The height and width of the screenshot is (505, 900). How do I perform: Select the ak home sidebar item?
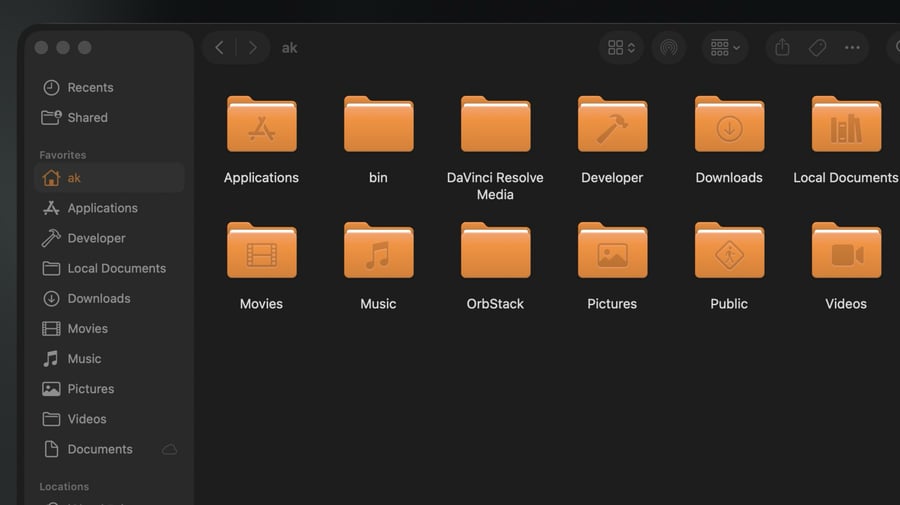(109, 178)
